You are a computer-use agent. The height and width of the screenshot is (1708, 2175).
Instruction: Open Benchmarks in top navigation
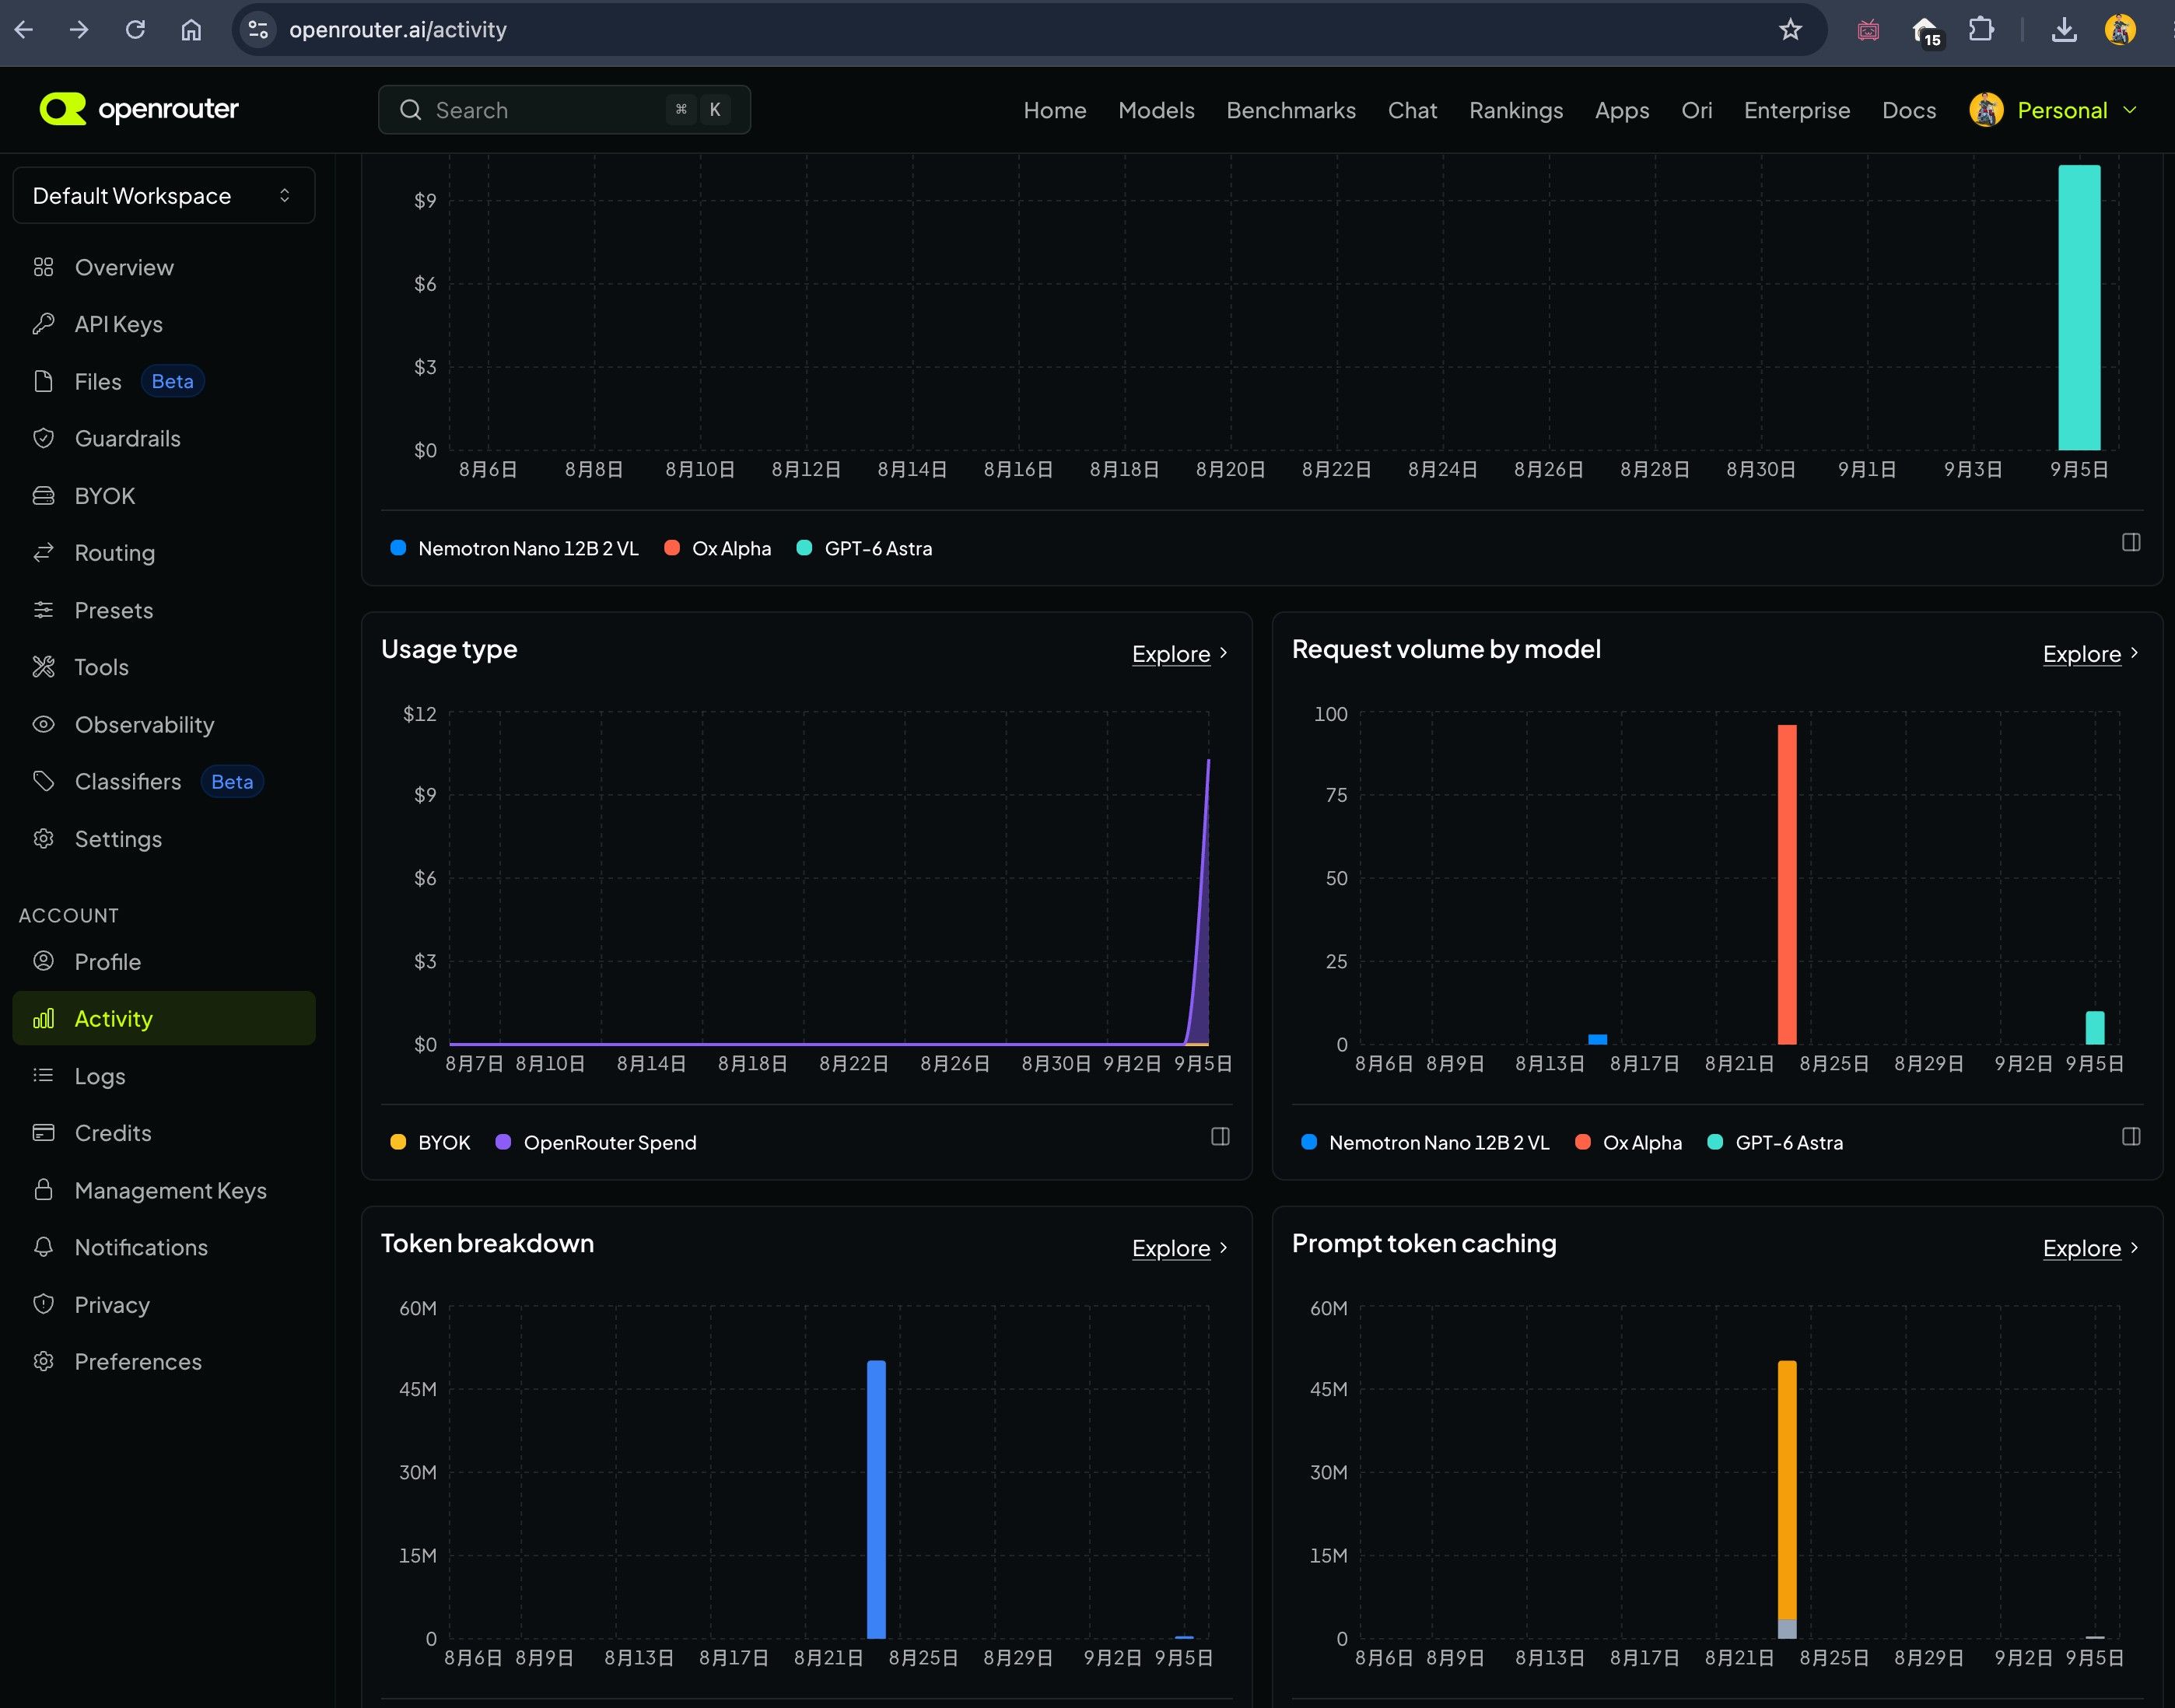[x=1291, y=110]
